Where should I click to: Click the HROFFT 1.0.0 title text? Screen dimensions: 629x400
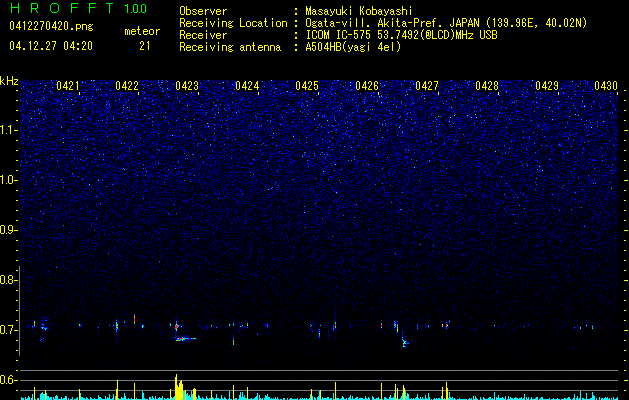tap(78, 8)
